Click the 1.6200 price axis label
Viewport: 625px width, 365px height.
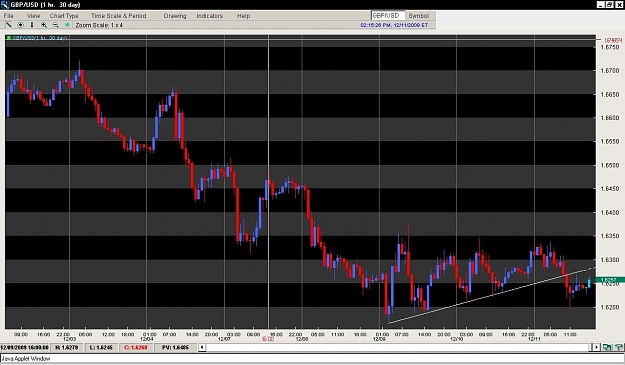pyautogui.click(x=610, y=307)
